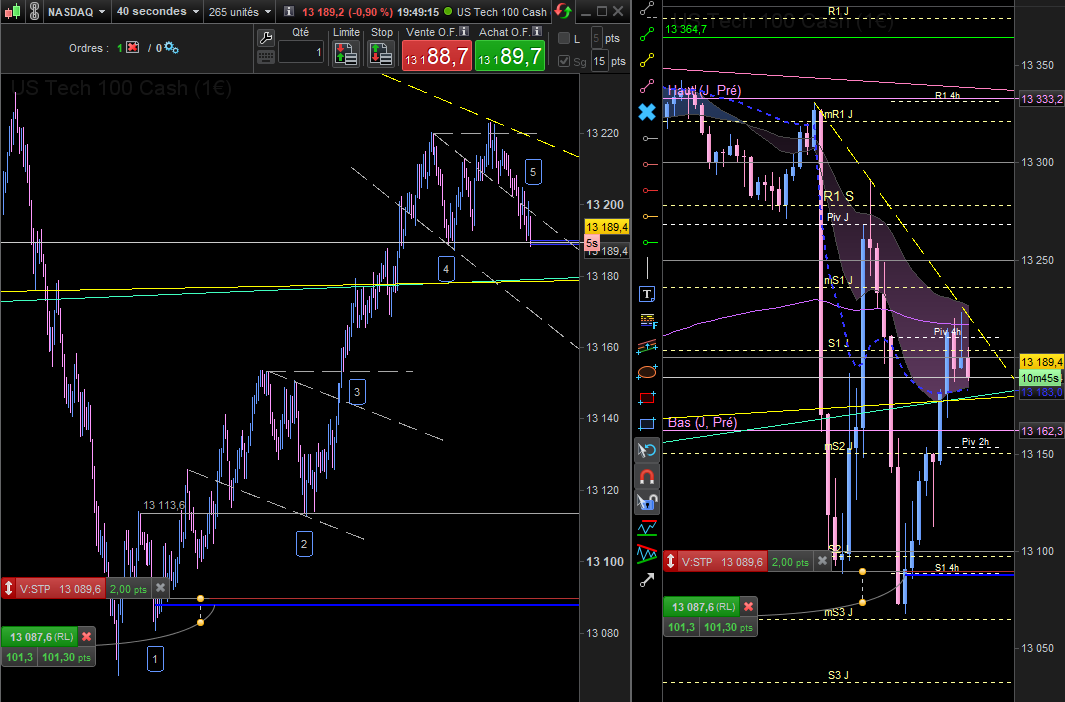
Task: Select the red rectangle drawing tool
Action: [x=647, y=398]
